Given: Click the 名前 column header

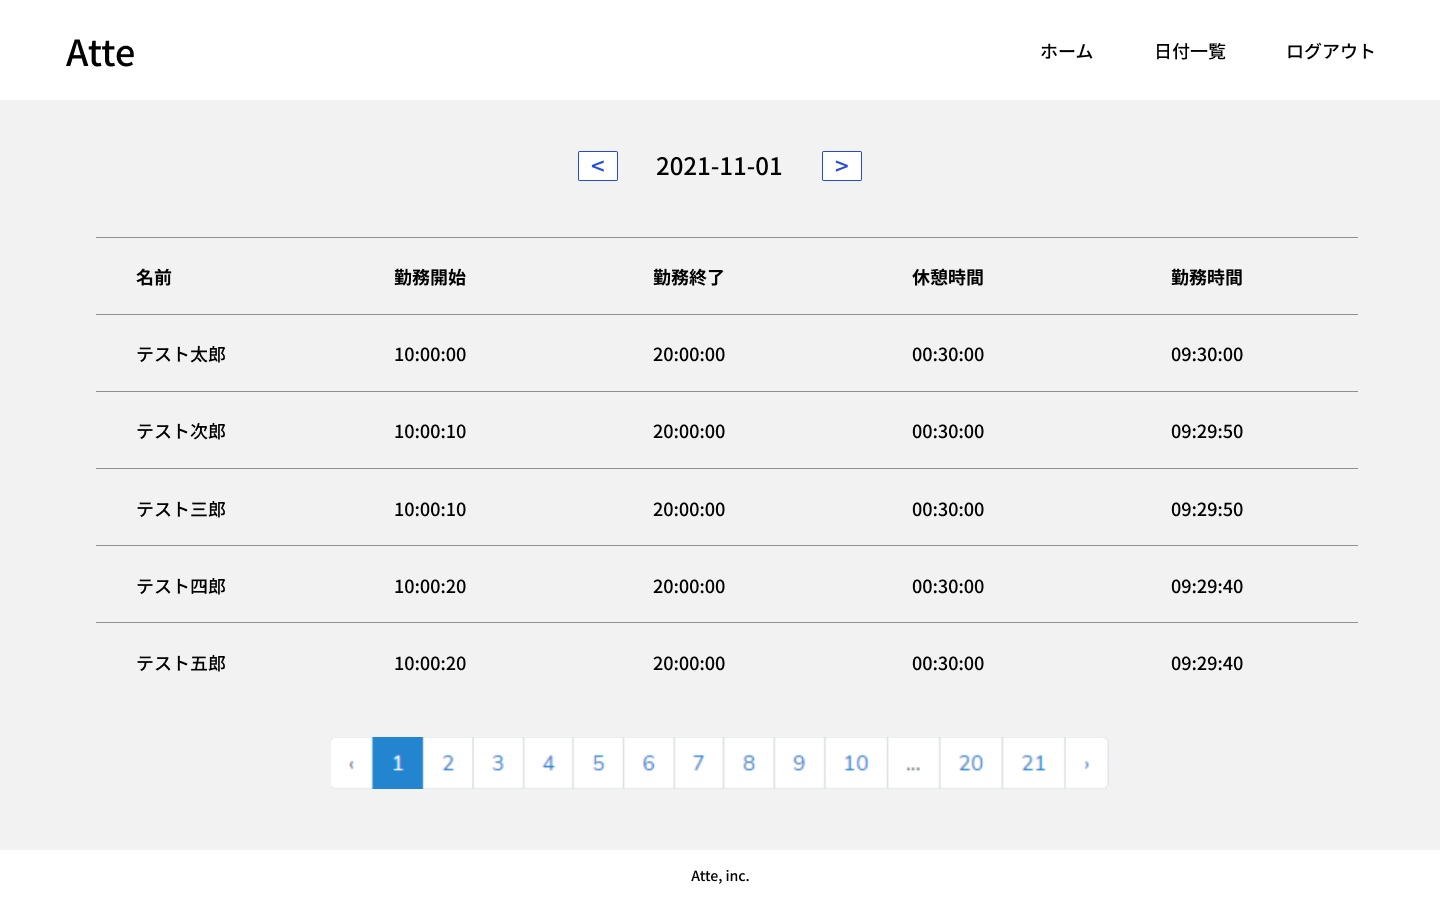Looking at the screenshot, I should (x=154, y=277).
